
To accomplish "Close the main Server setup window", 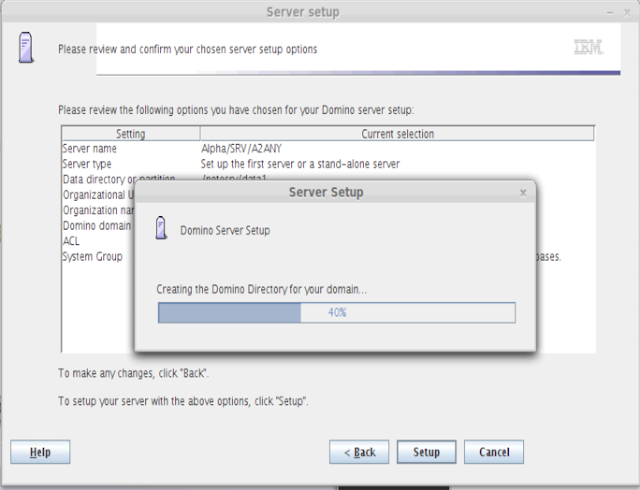I will coord(627,13).
